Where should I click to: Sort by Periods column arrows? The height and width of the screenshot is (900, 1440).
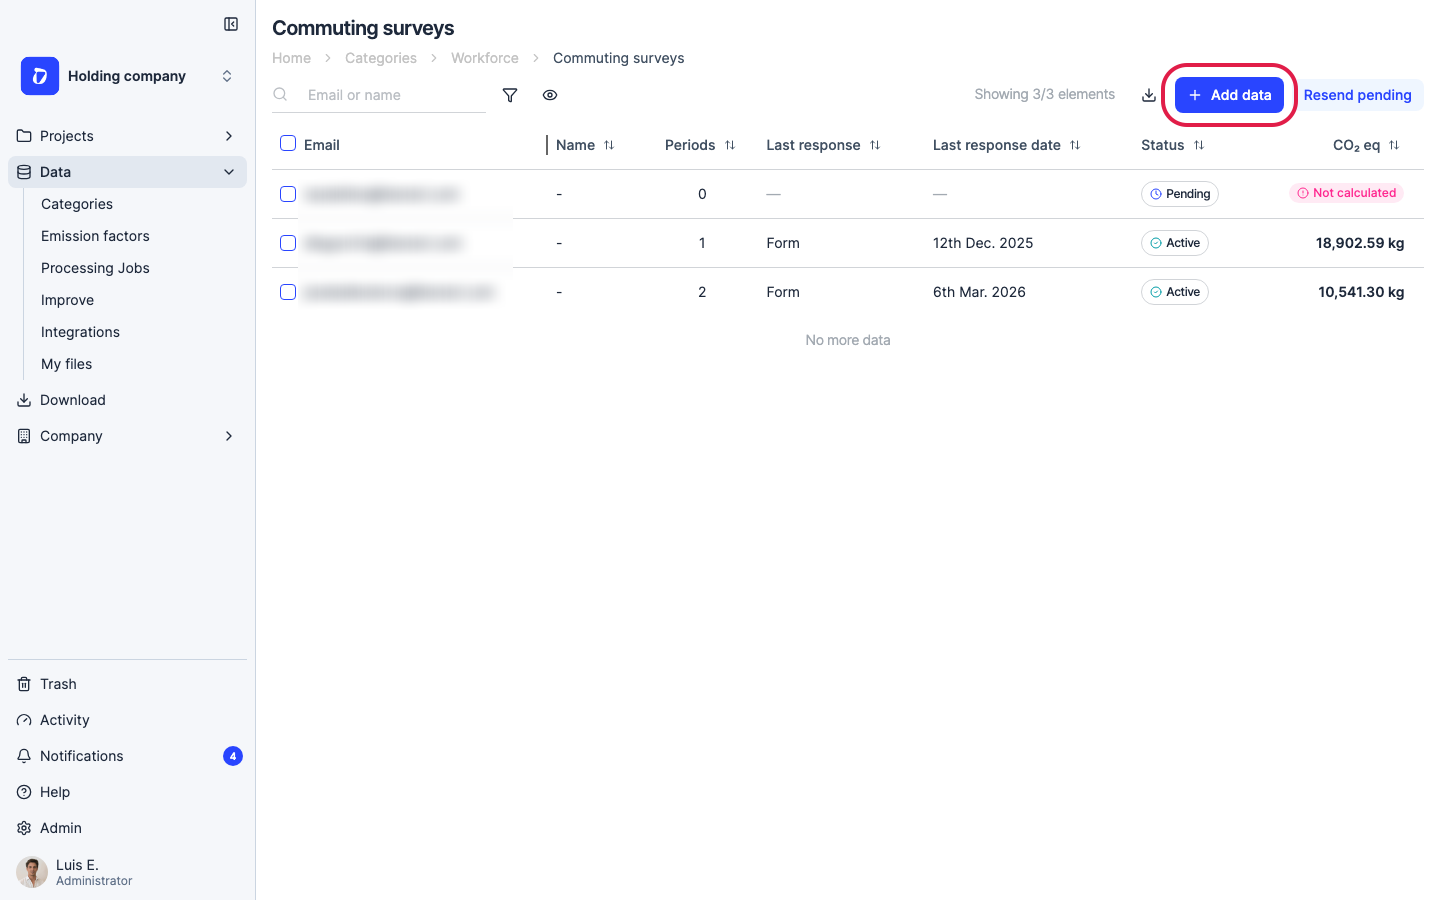click(x=730, y=145)
